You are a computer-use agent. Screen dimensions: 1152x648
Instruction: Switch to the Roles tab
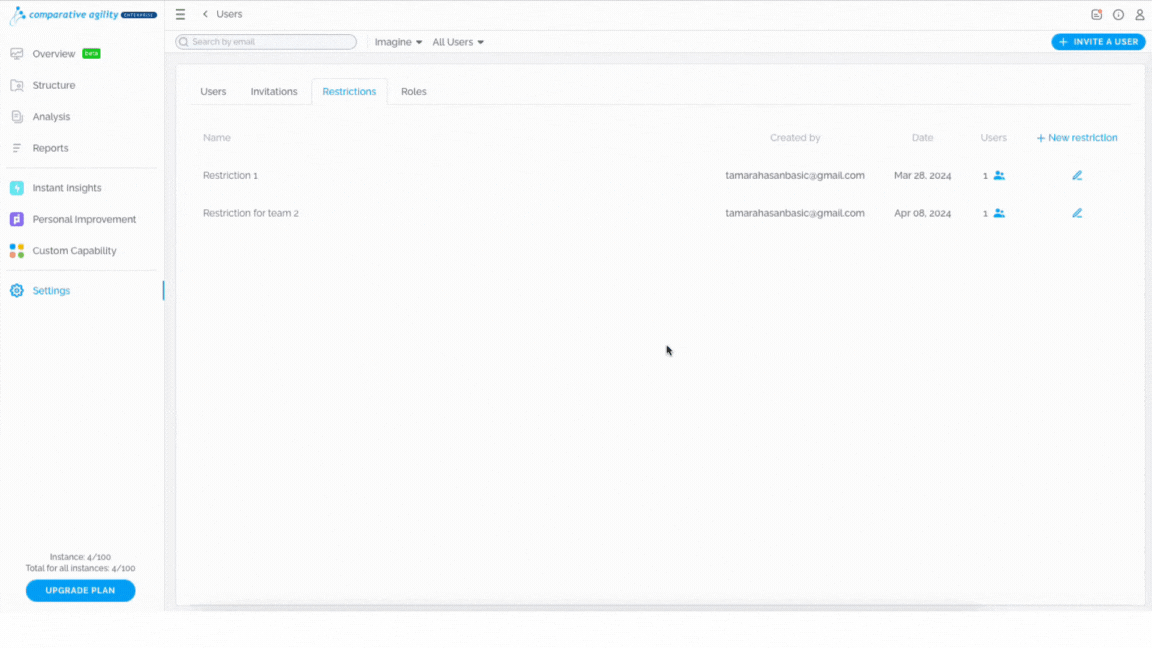pyautogui.click(x=414, y=92)
